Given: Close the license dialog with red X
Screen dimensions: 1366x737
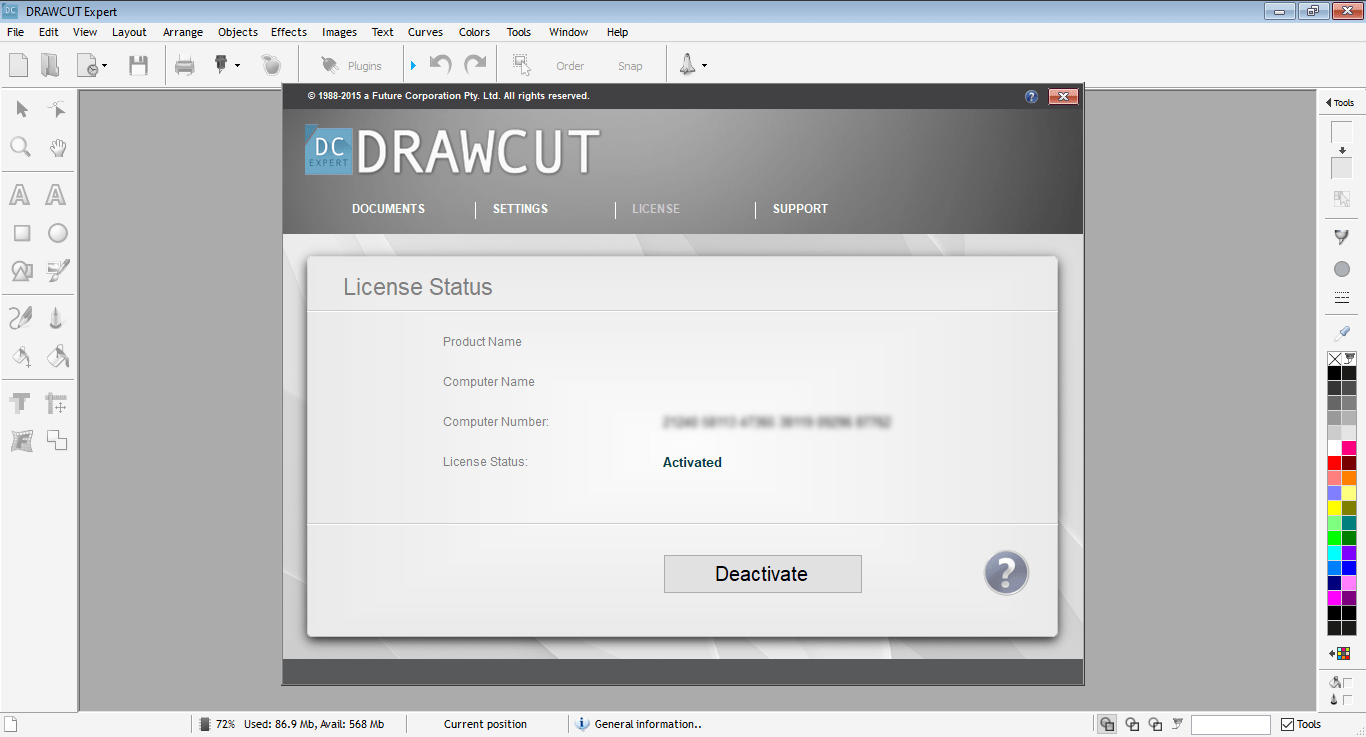Looking at the screenshot, I should (x=1063, y=97).
